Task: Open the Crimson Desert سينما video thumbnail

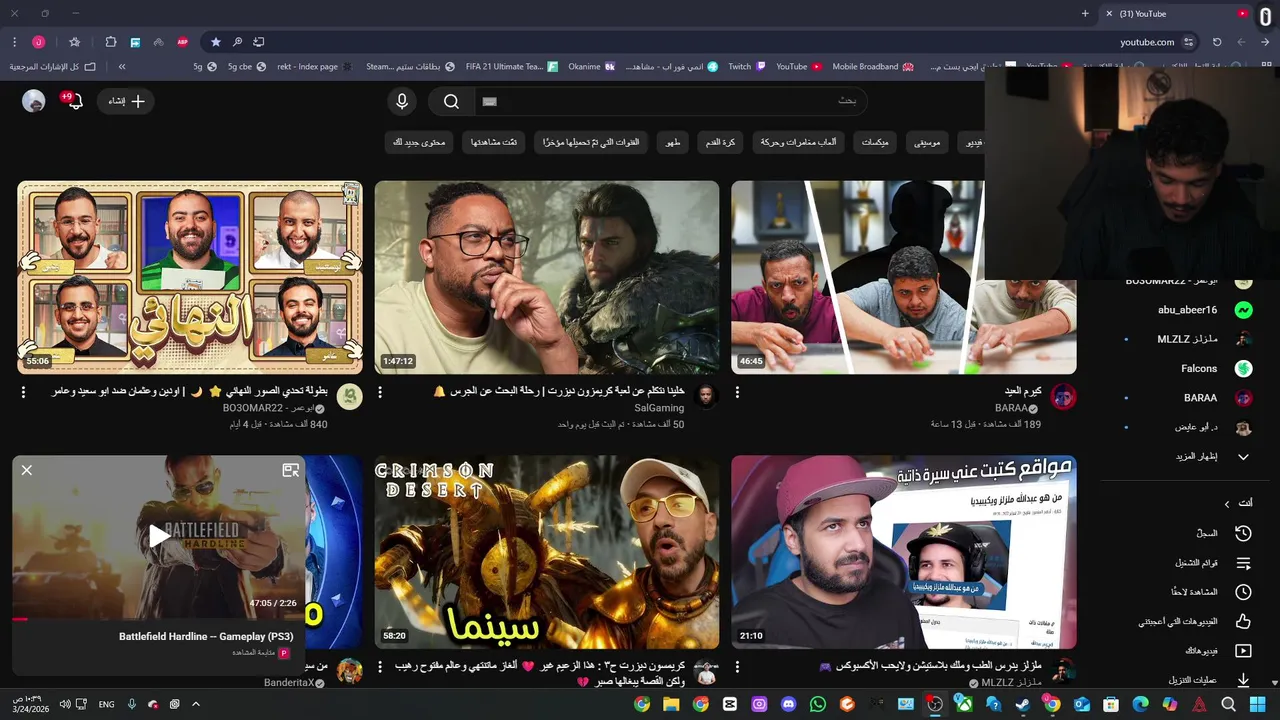Action: point(547,552)
